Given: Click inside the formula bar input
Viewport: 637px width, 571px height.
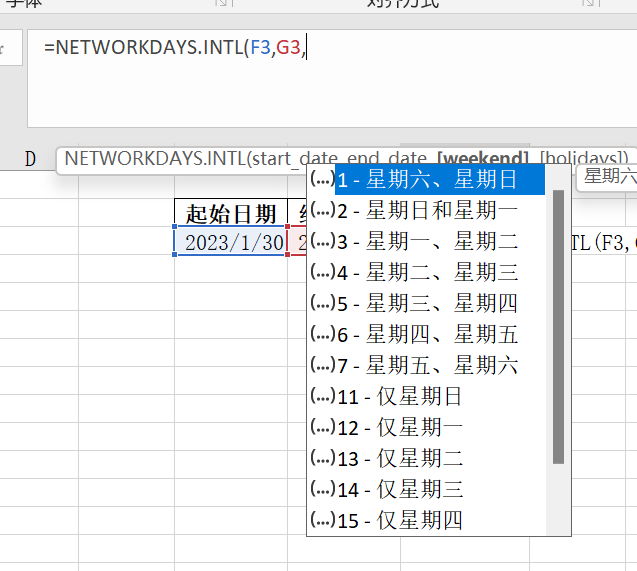Looking at the screenshot, I should tap(332, 78).
